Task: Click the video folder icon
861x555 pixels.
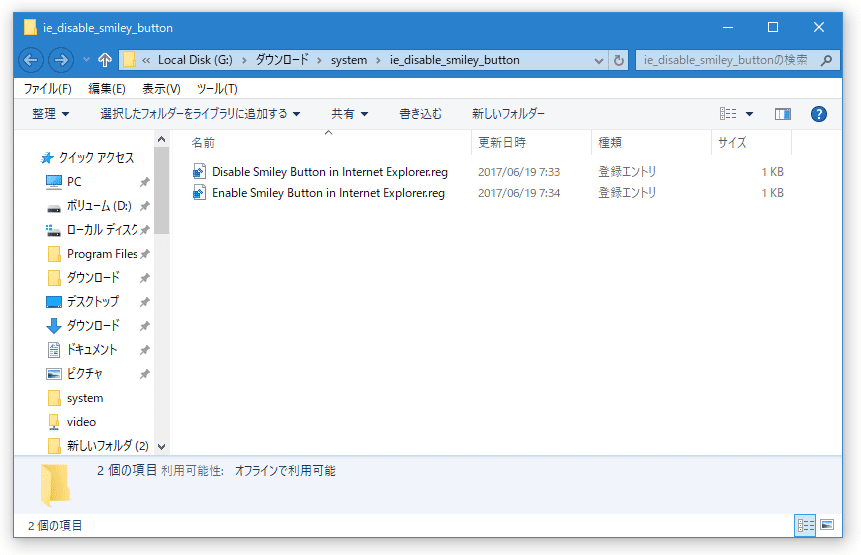Action: (x=54, y=422)
